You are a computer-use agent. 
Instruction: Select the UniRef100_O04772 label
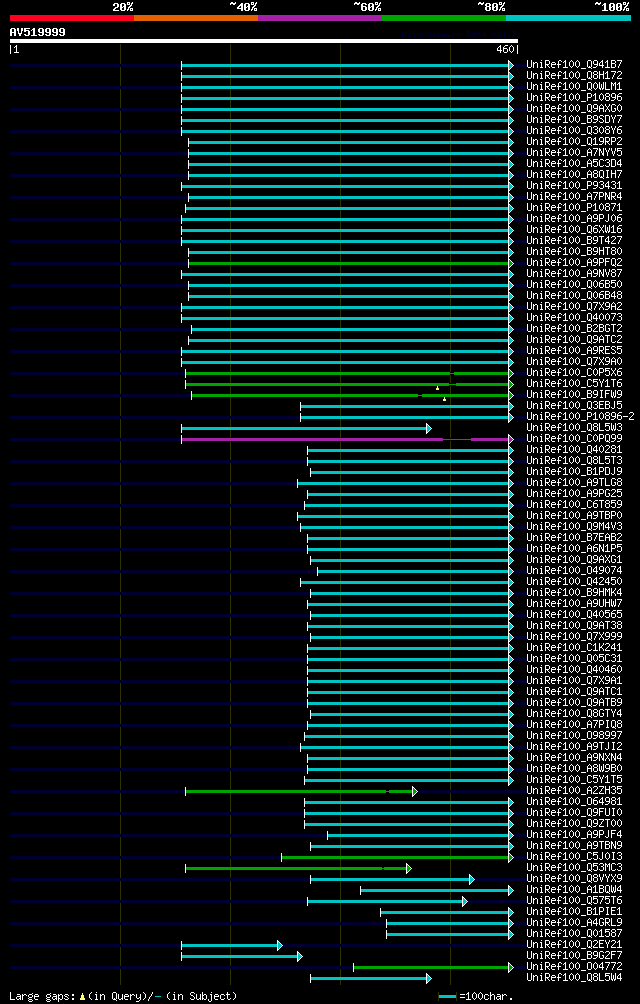coord(574,966)
